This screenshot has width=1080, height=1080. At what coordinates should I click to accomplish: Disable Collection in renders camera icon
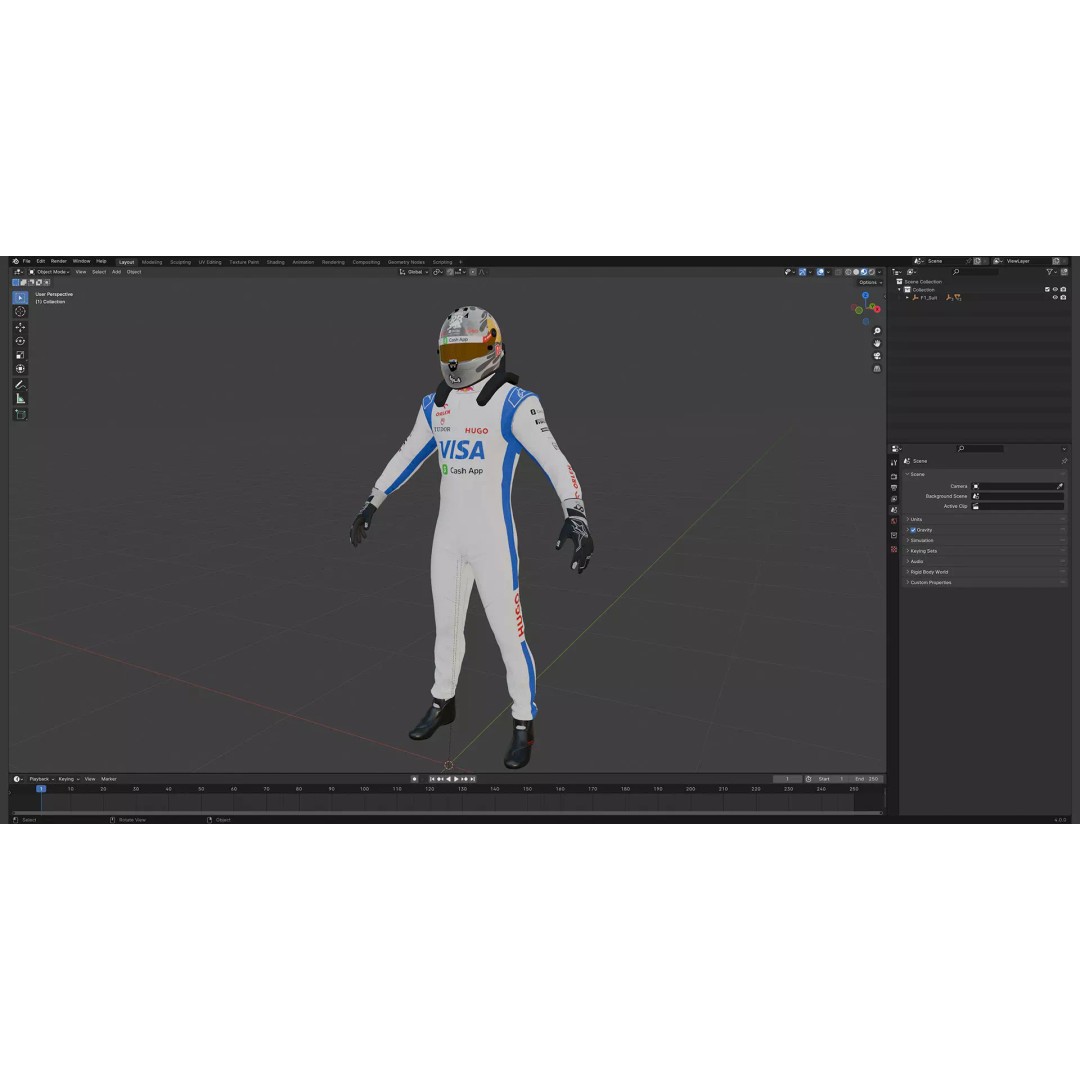point(1063,290)
